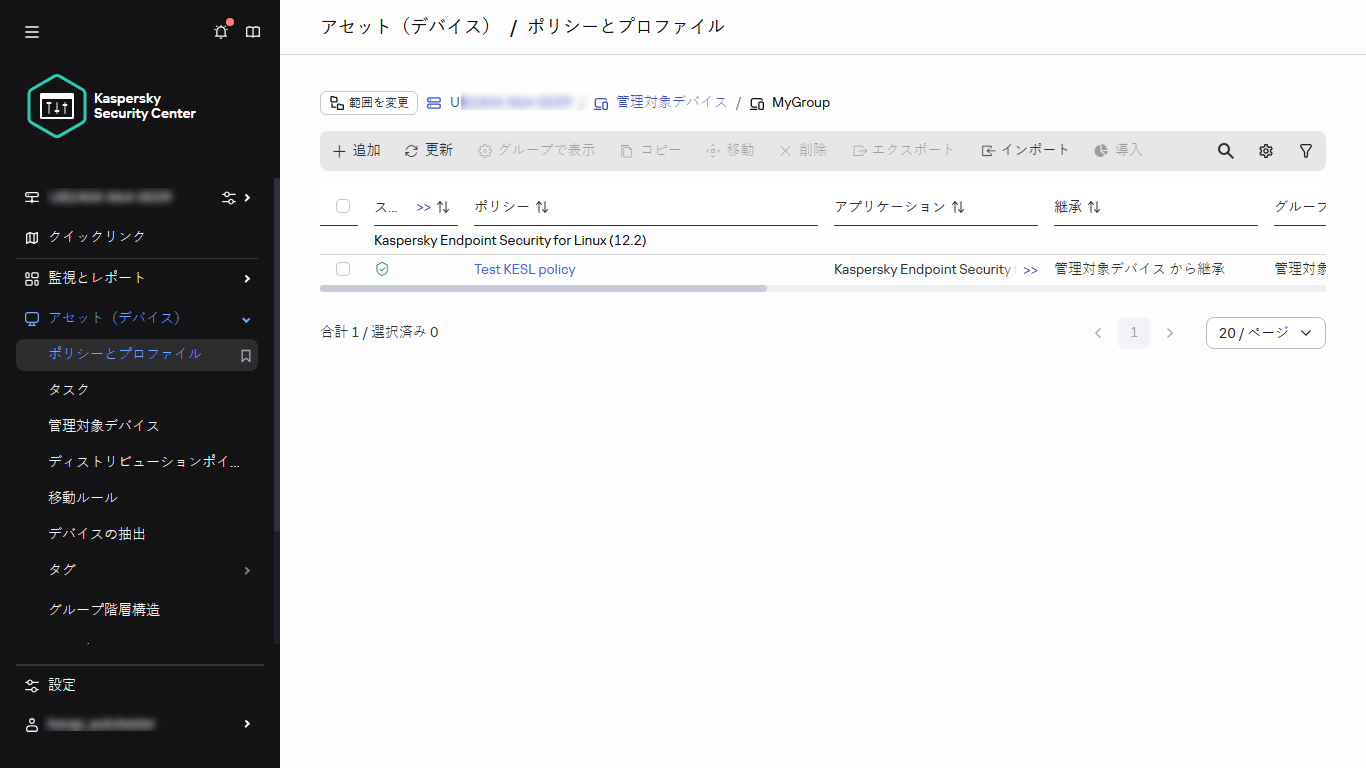Viewport: 1366px width, 768px height.
Task: Select the checkbox for Test KESL policy
Action: pyautogui.click(x=343, y=269)
